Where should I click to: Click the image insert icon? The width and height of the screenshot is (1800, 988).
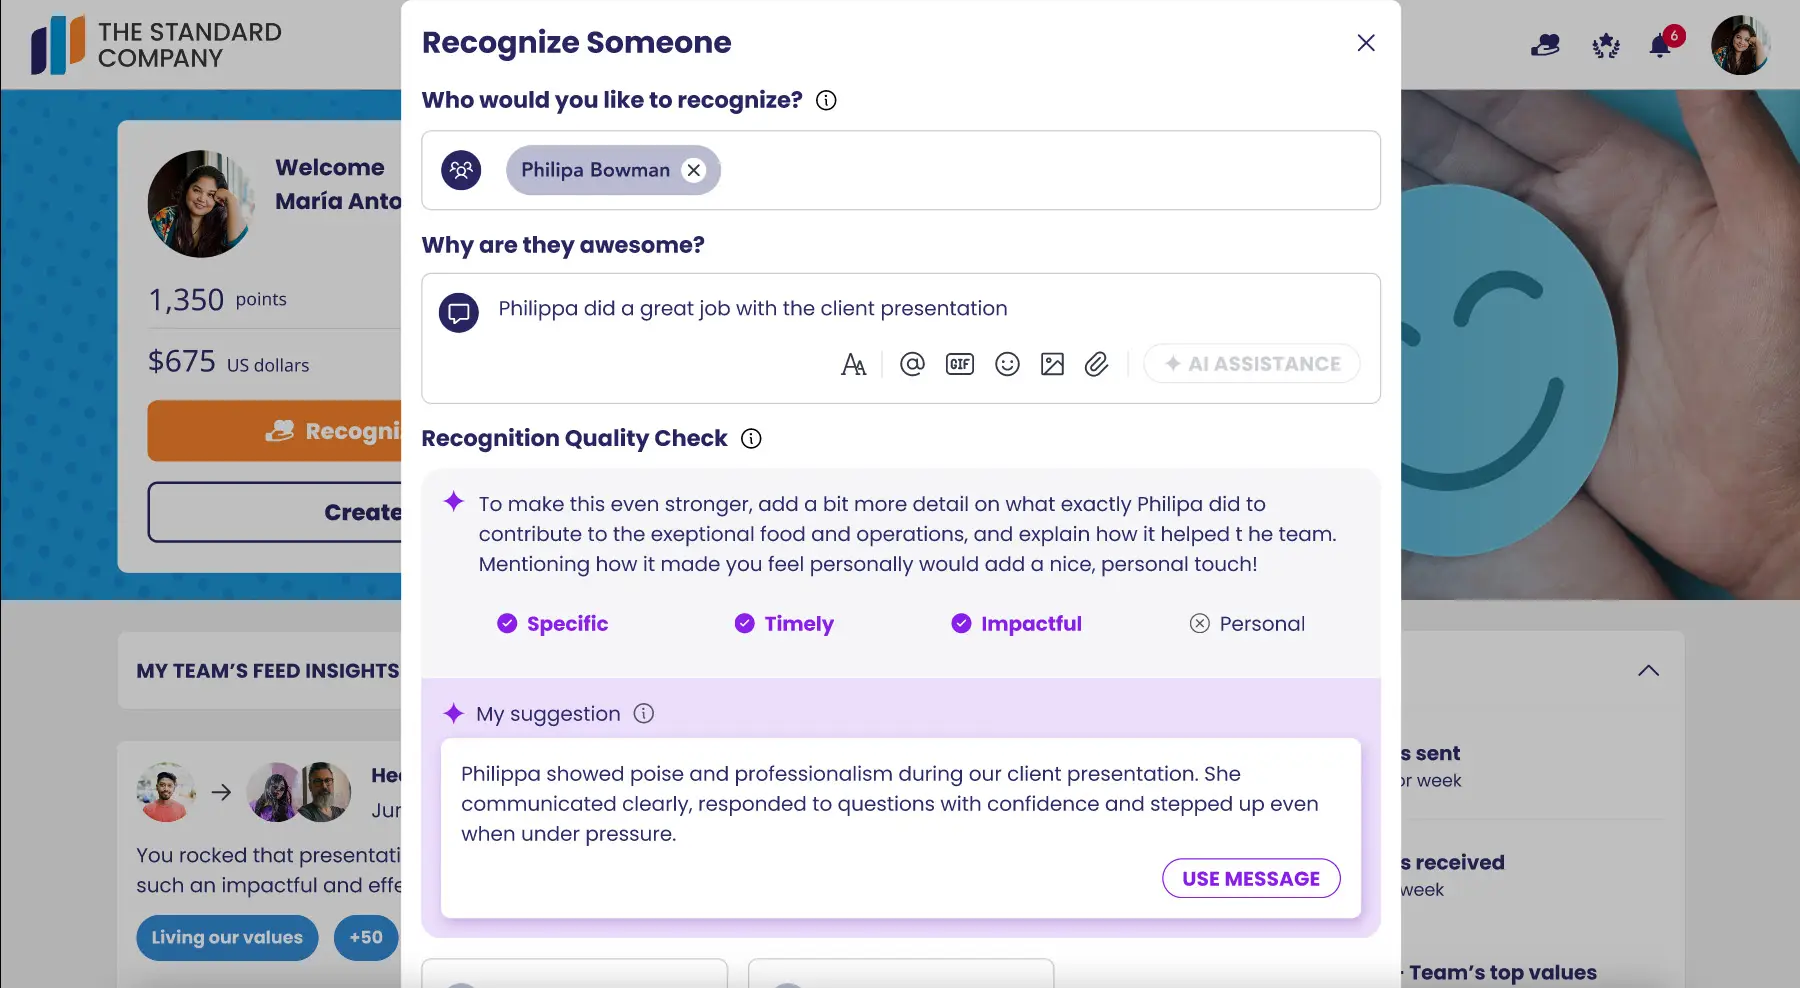1052,364
